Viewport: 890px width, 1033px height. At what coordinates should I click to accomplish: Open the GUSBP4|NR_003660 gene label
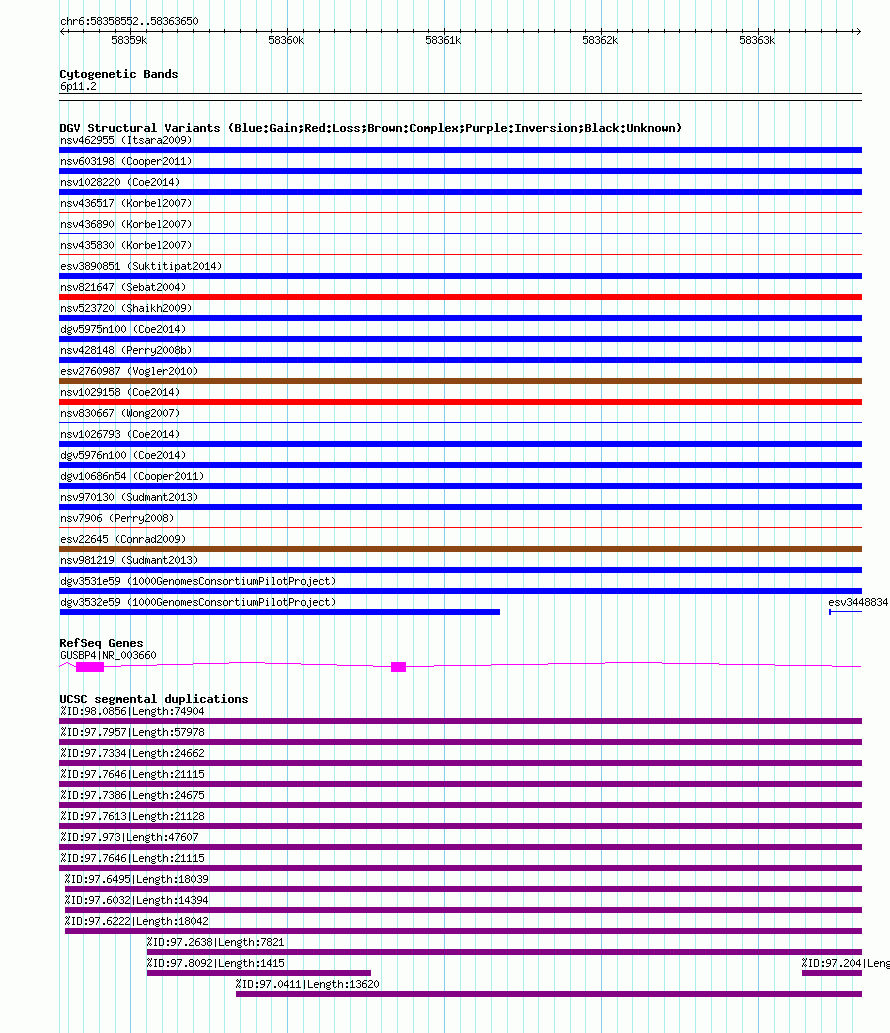pyautogui.click(x=108, y=656)
